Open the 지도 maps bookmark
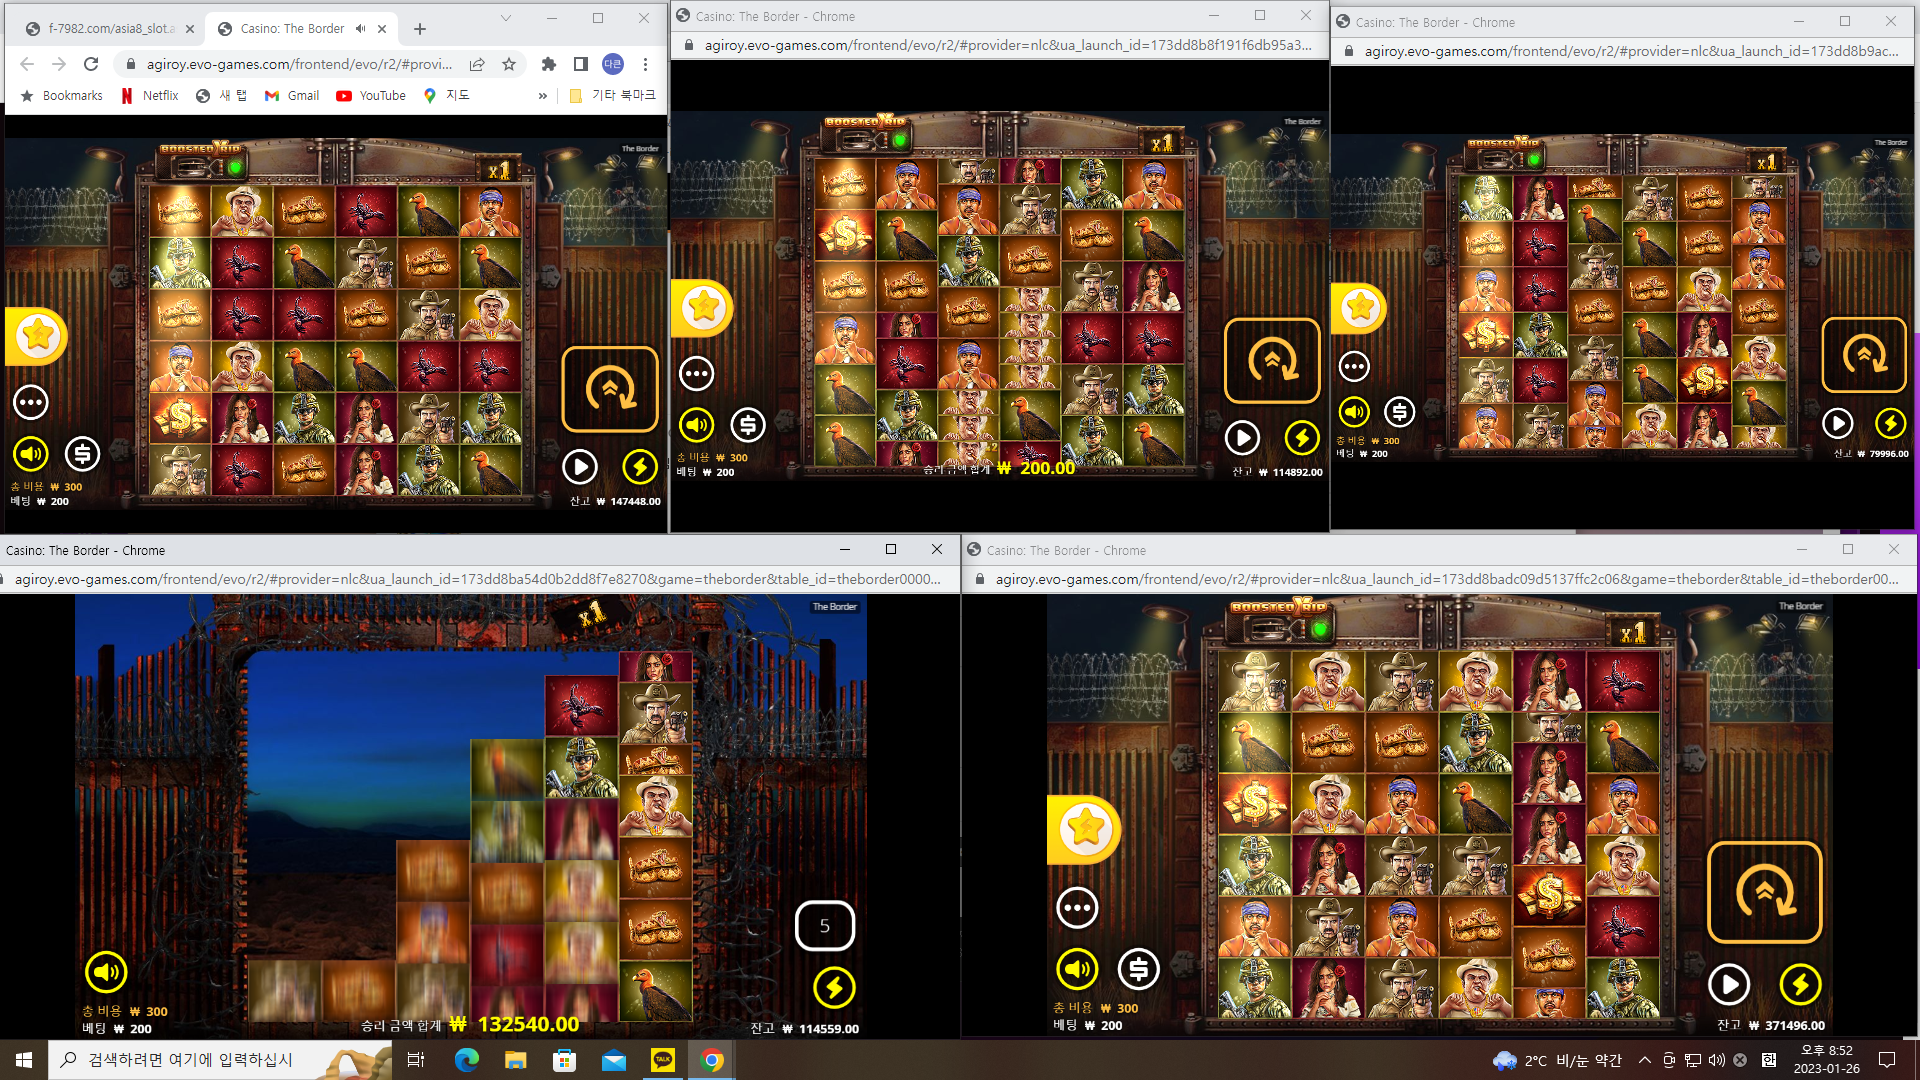1920x1080 pixels. click(446, 96)
